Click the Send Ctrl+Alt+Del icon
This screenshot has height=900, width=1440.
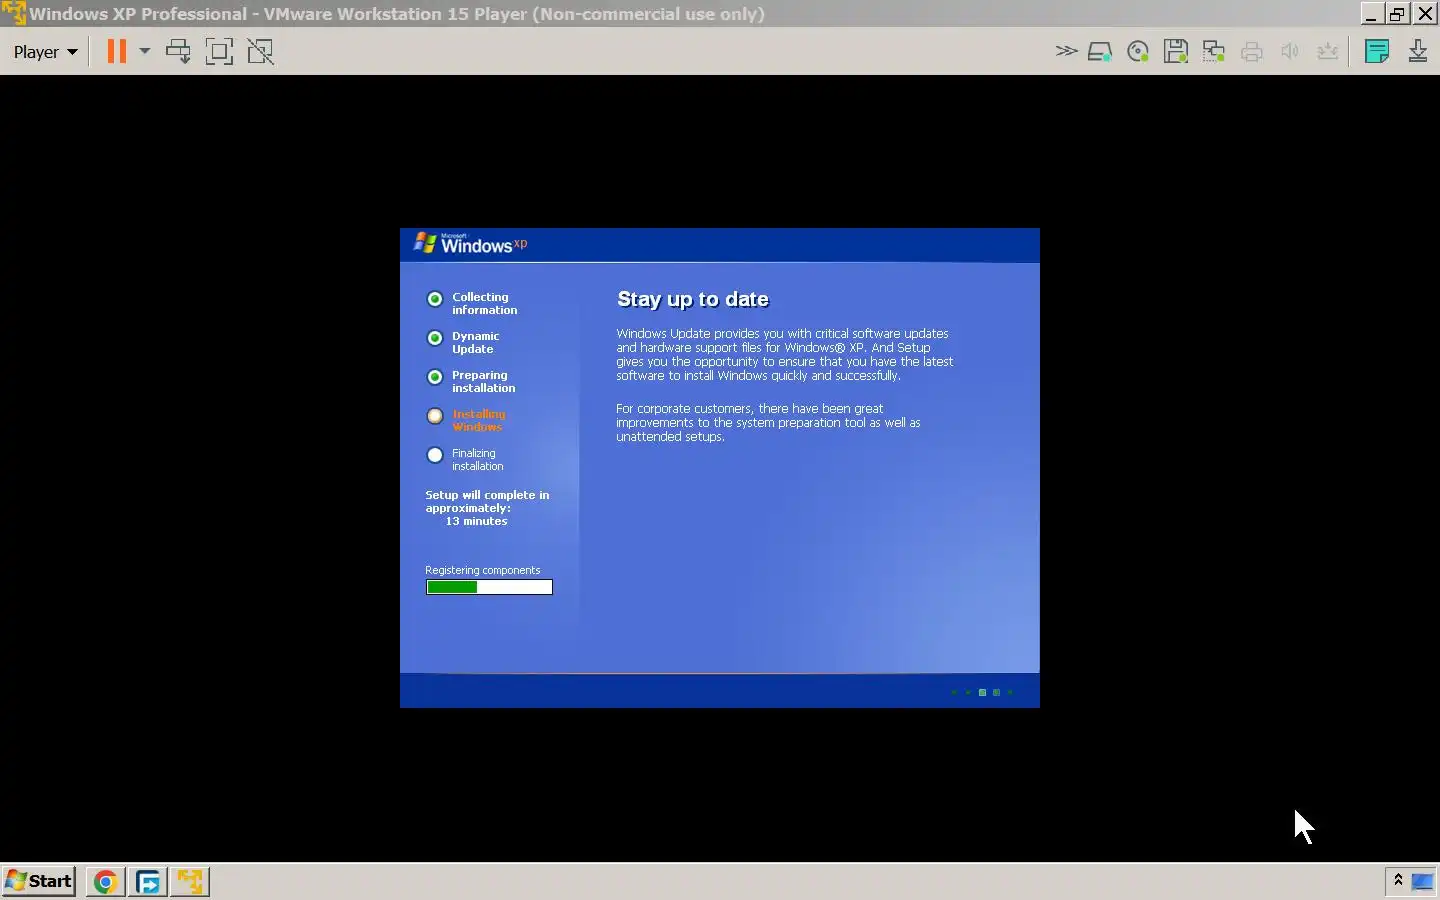[179, 52]
